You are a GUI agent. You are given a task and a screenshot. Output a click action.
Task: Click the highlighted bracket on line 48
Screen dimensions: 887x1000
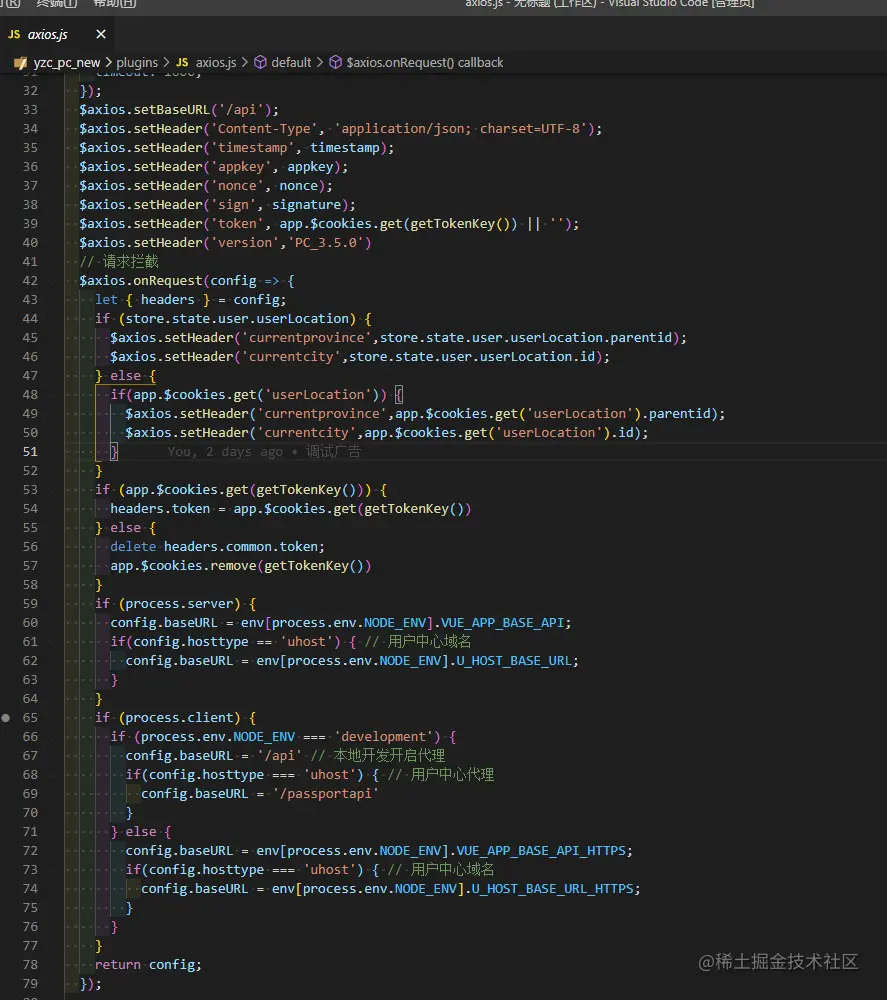[x=399, y=395]
